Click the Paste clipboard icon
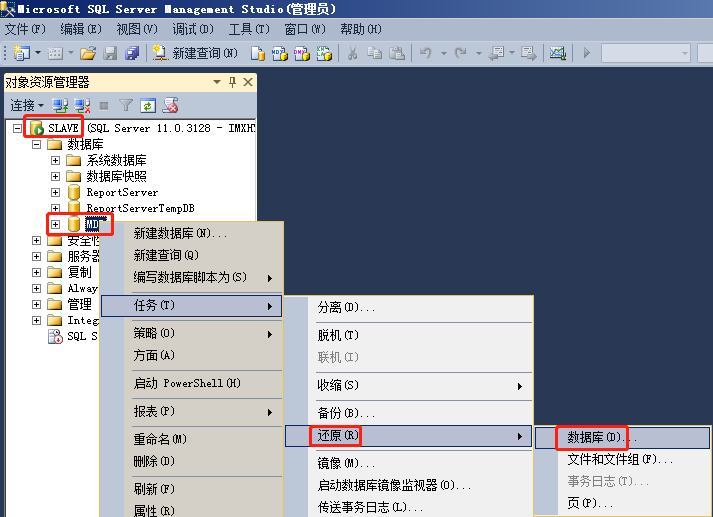This screenshot has height=517, width=713. pyautogui.click(x=397, y=53)
